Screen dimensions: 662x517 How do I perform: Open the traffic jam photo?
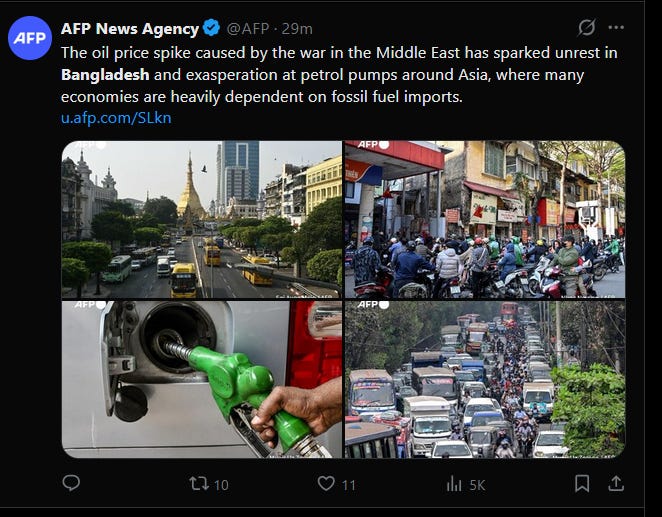click(485, 379)
